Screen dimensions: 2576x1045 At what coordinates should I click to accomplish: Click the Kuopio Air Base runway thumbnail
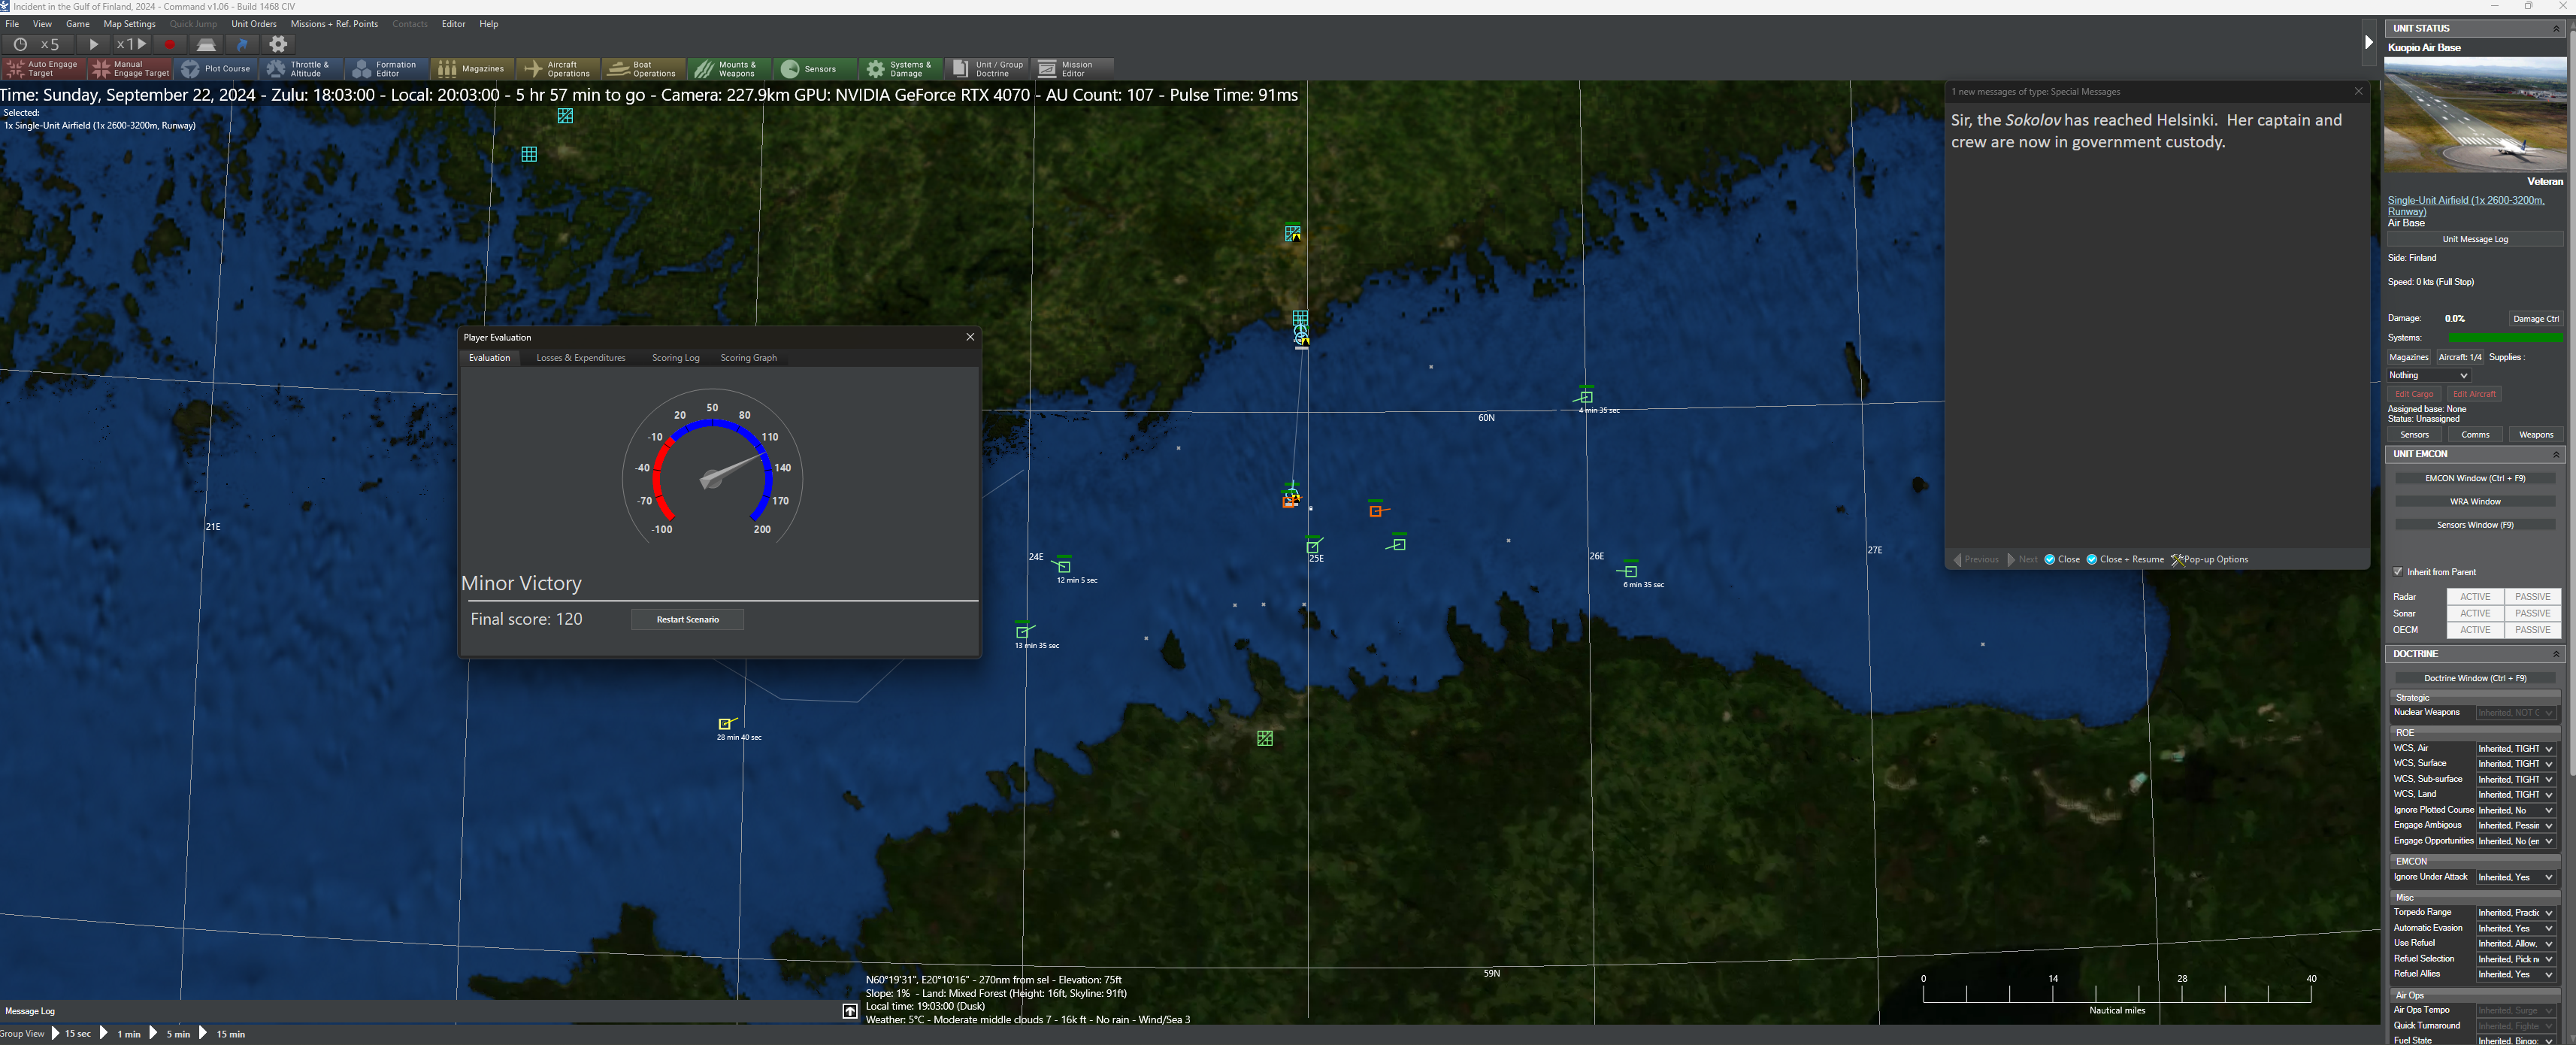point(2475,115)
